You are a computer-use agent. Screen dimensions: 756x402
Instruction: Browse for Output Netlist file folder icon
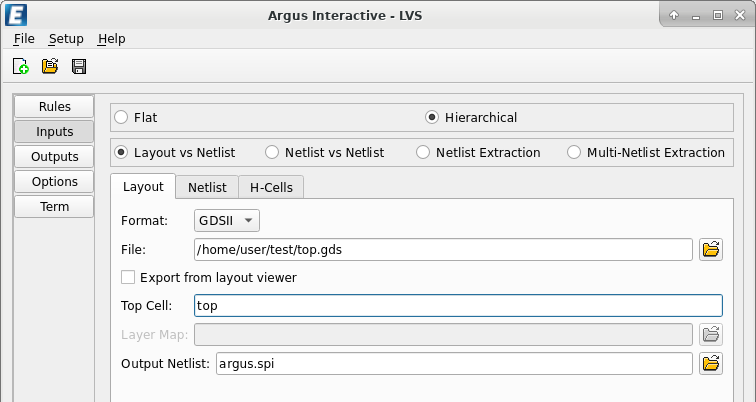711,363
